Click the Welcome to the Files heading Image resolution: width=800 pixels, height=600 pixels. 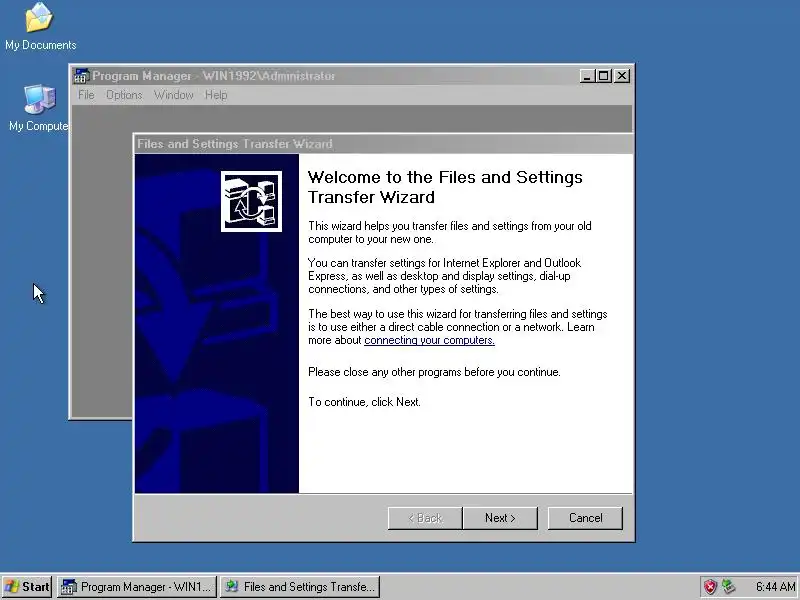click(x=445, y=187)
